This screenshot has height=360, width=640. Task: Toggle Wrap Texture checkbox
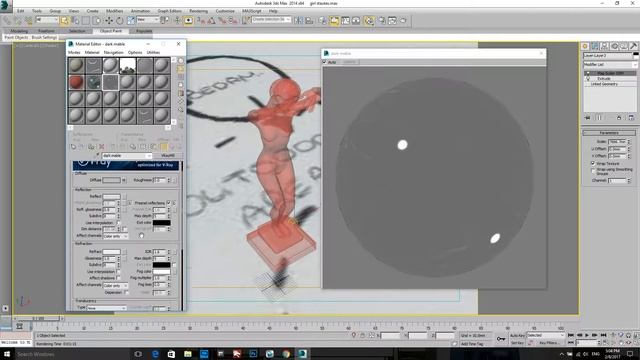tap(593, 163)
